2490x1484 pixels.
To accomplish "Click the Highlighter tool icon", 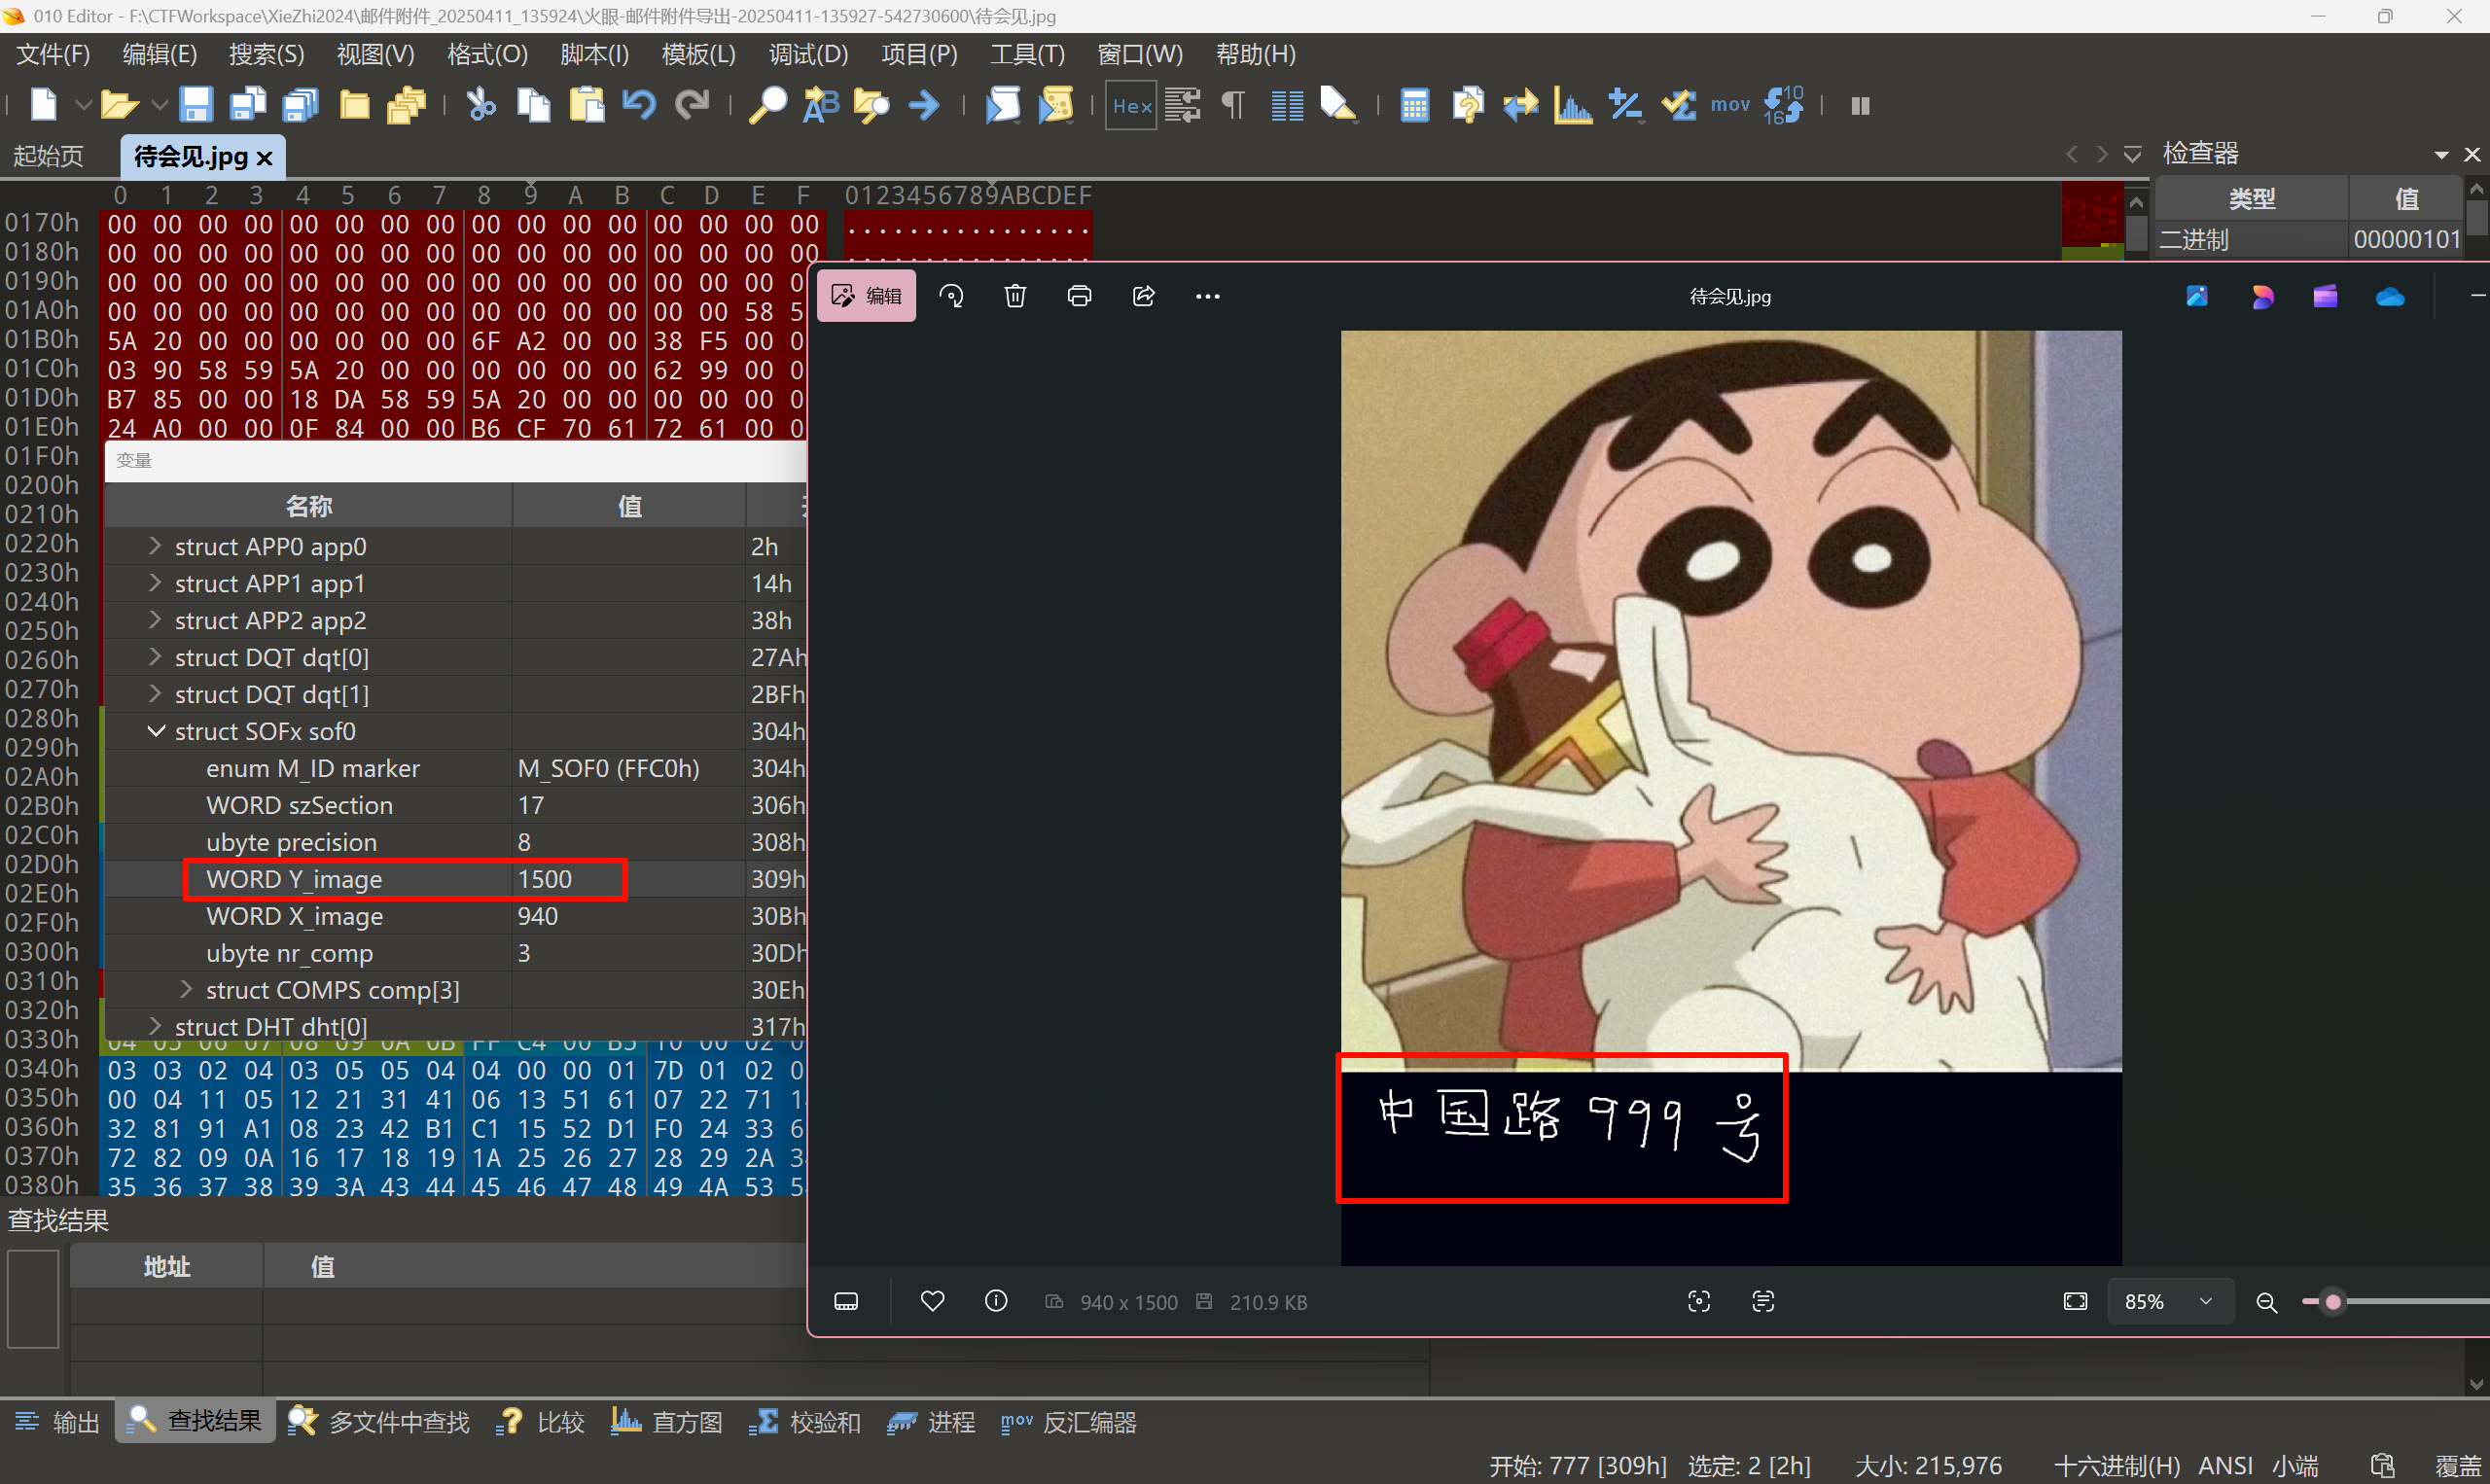I will pos(1338,105).
